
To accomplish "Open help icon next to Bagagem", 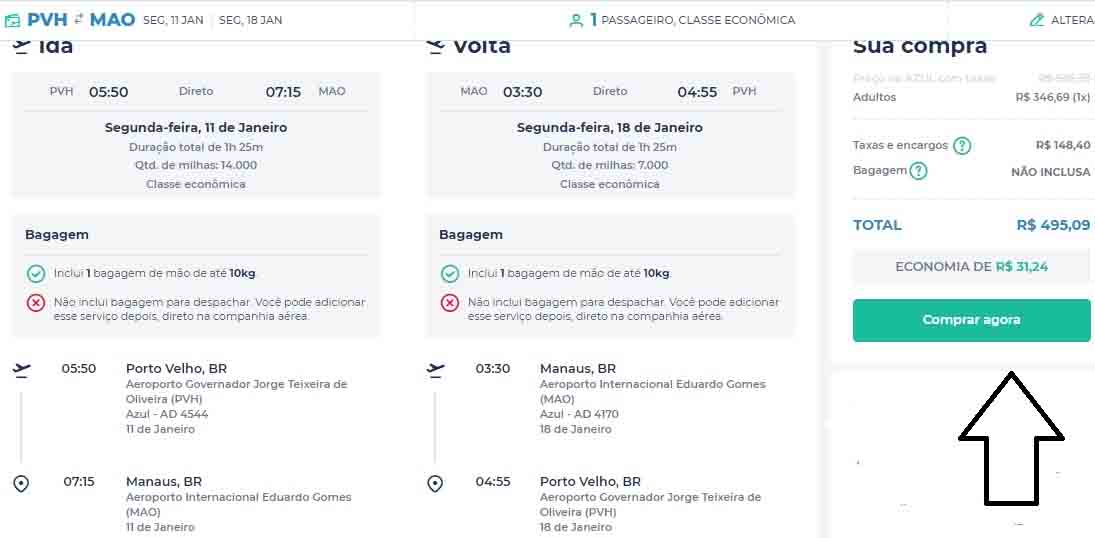I will 918,171.
